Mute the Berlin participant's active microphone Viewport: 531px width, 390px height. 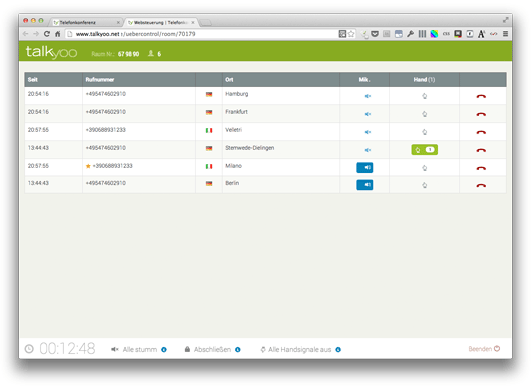pos(365,185)
